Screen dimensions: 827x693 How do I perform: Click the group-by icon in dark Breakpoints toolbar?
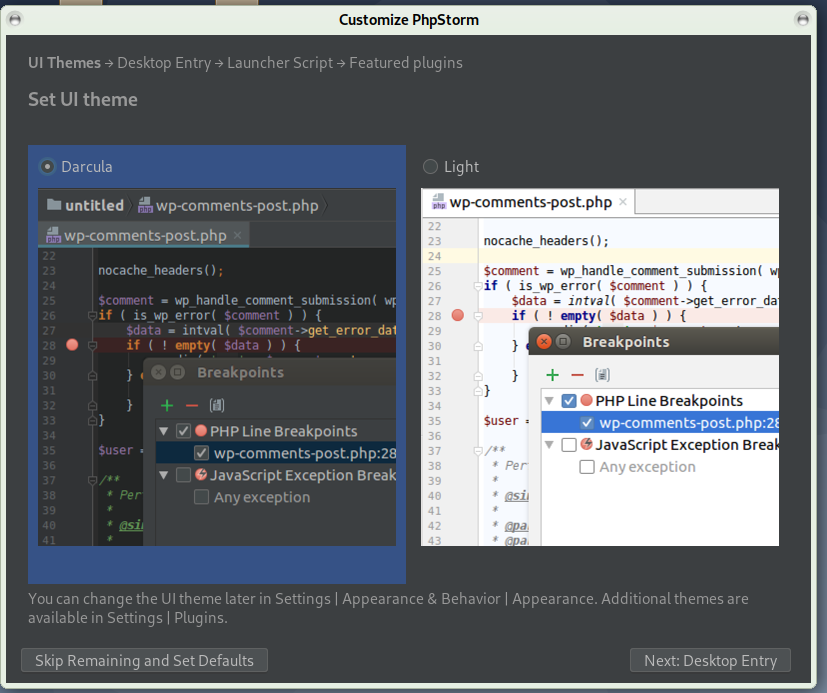216,405
